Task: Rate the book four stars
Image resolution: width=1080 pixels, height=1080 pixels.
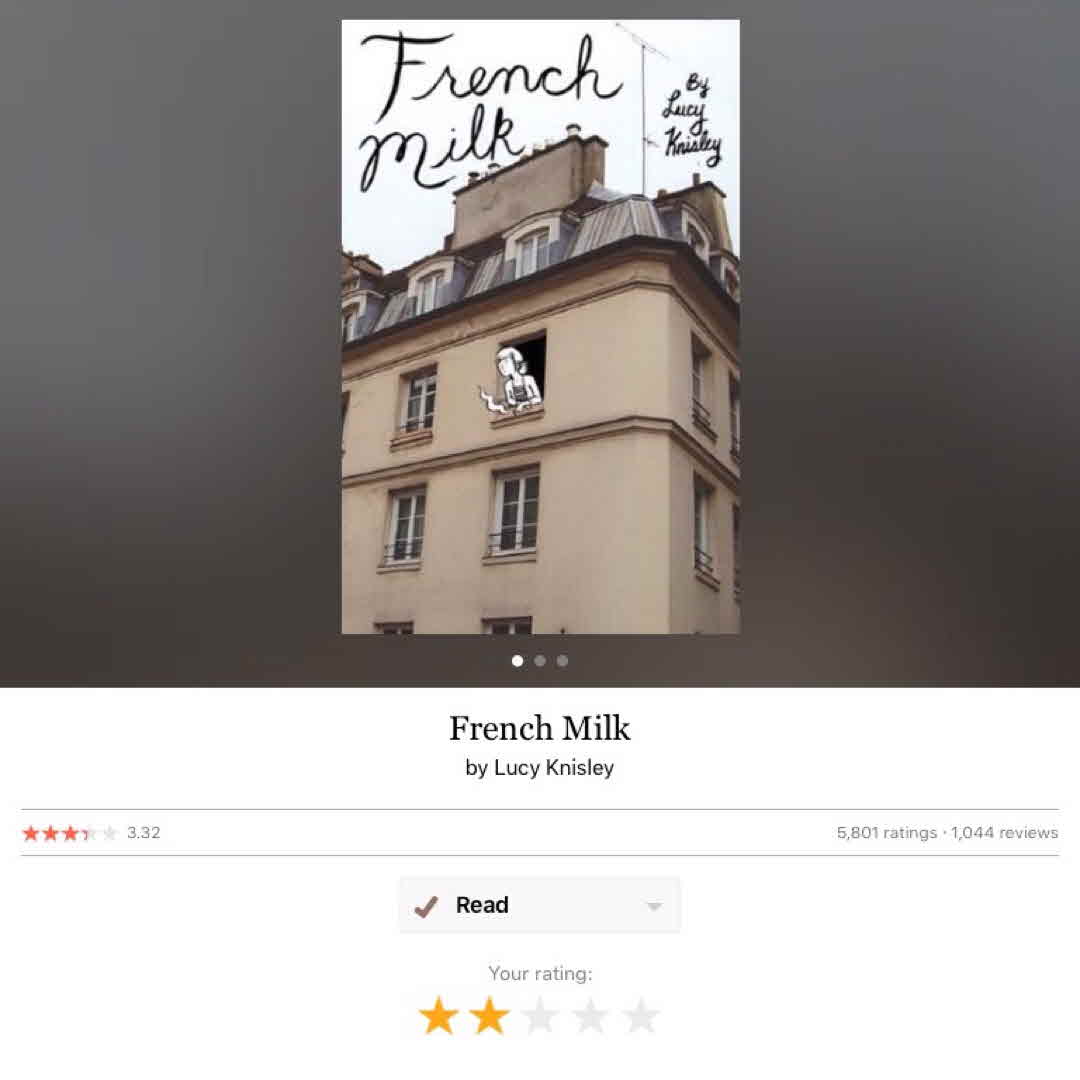Action: coord(590,1015)
